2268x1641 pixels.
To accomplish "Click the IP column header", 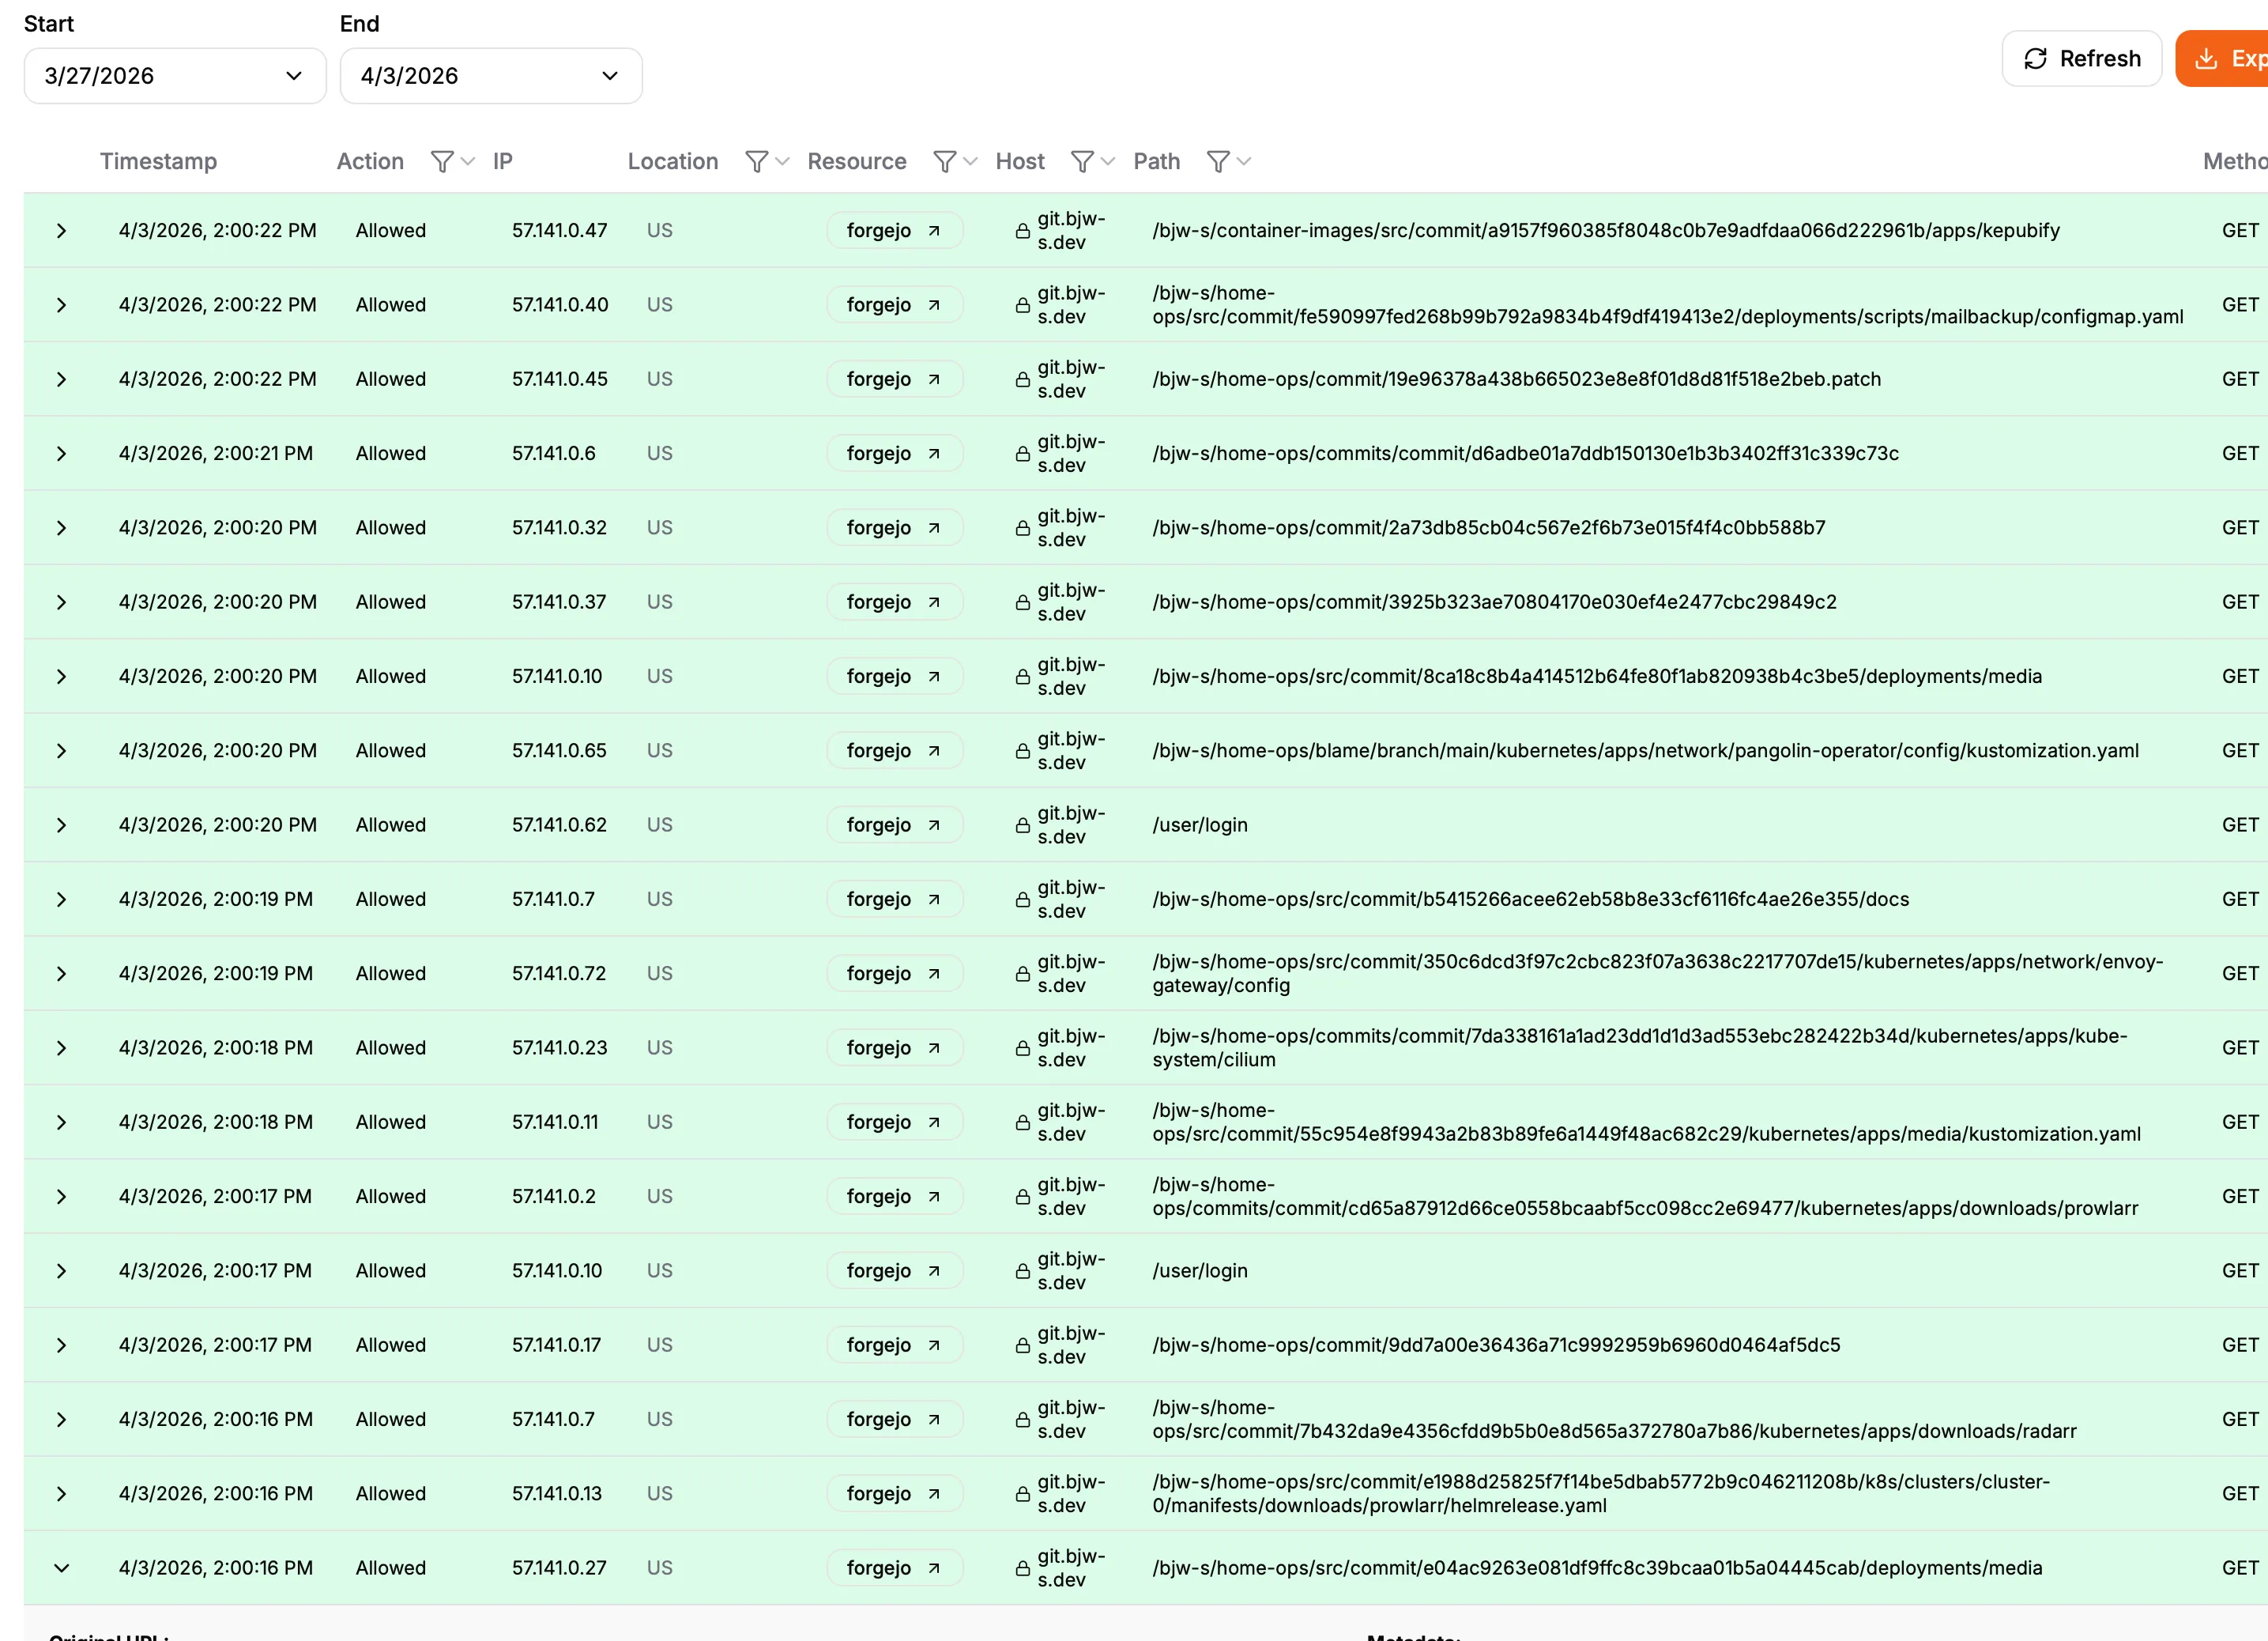I will coord(503,162).
